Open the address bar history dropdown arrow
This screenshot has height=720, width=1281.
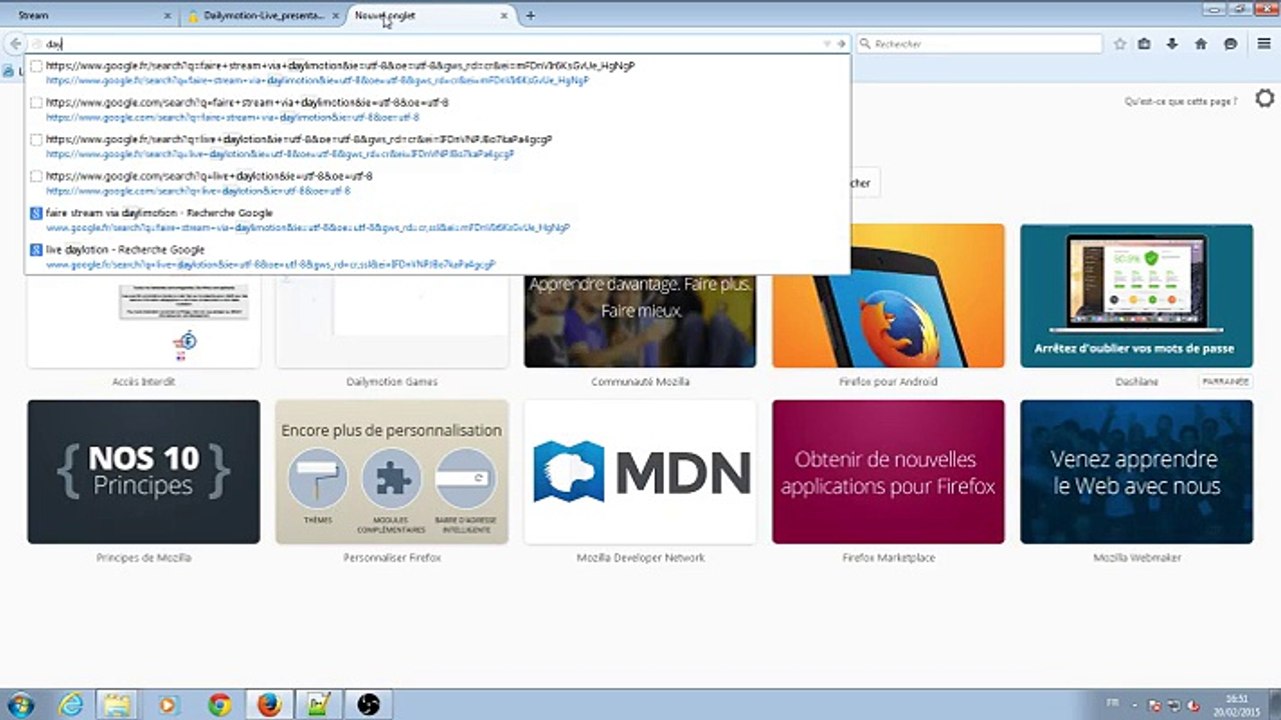(x=827, y=44)
